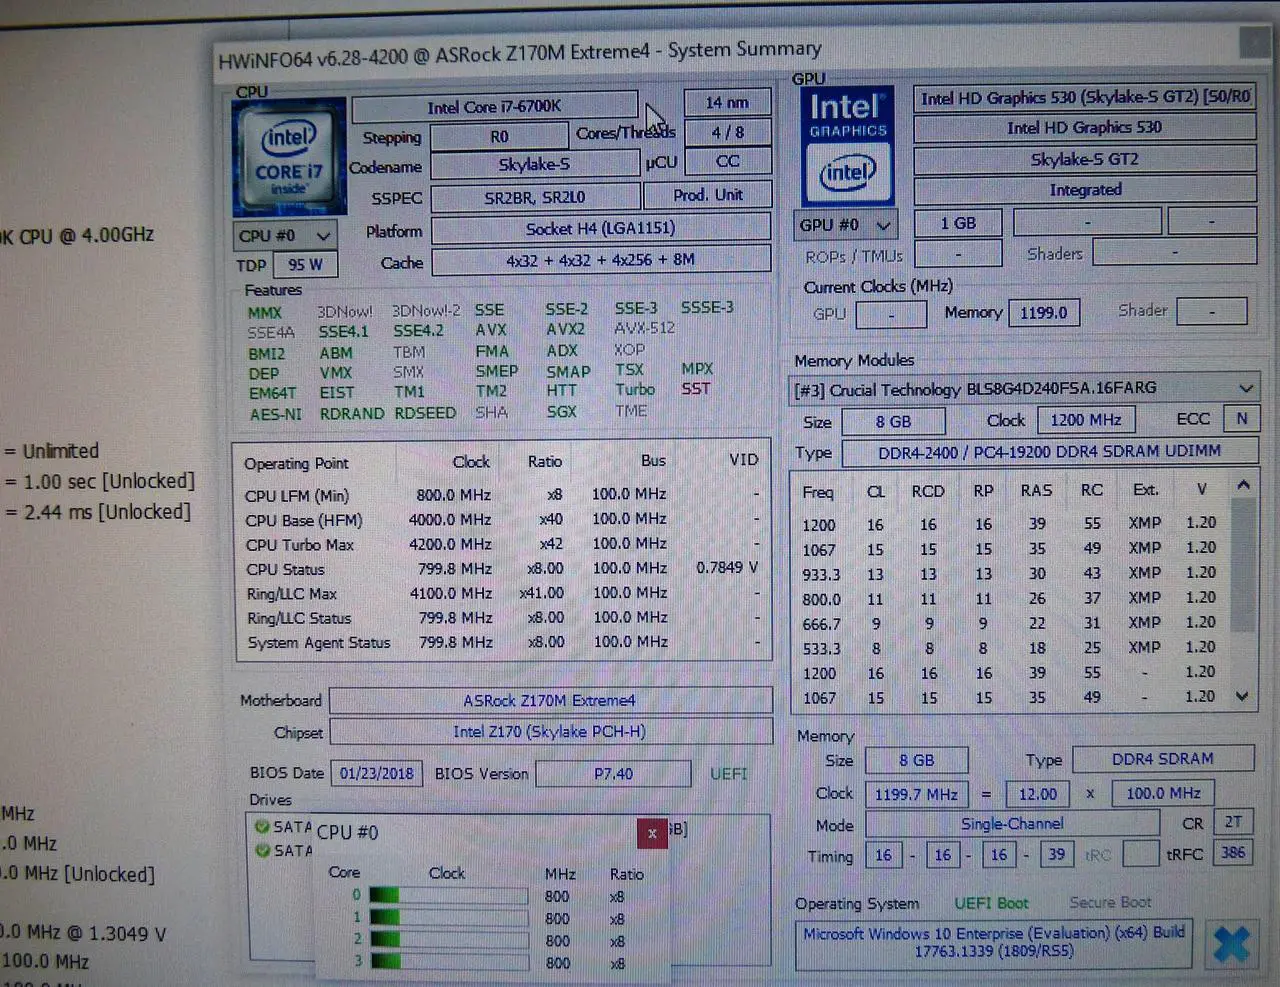Click the BIOS Date 01/23/2018 field
This screenshot has width=1280, height=987.
coord(377,773)
